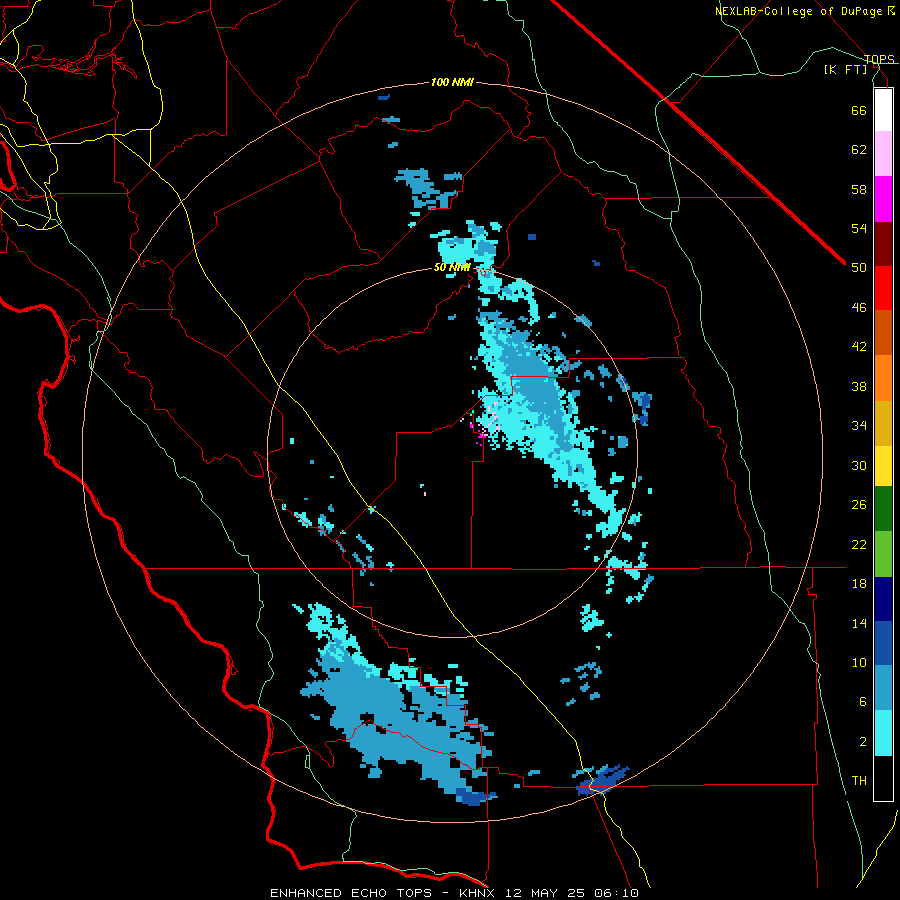Select the dark green legend swatch
Image resolution: width=900 pixels, height=900 pixels.
tap(883, 508)
